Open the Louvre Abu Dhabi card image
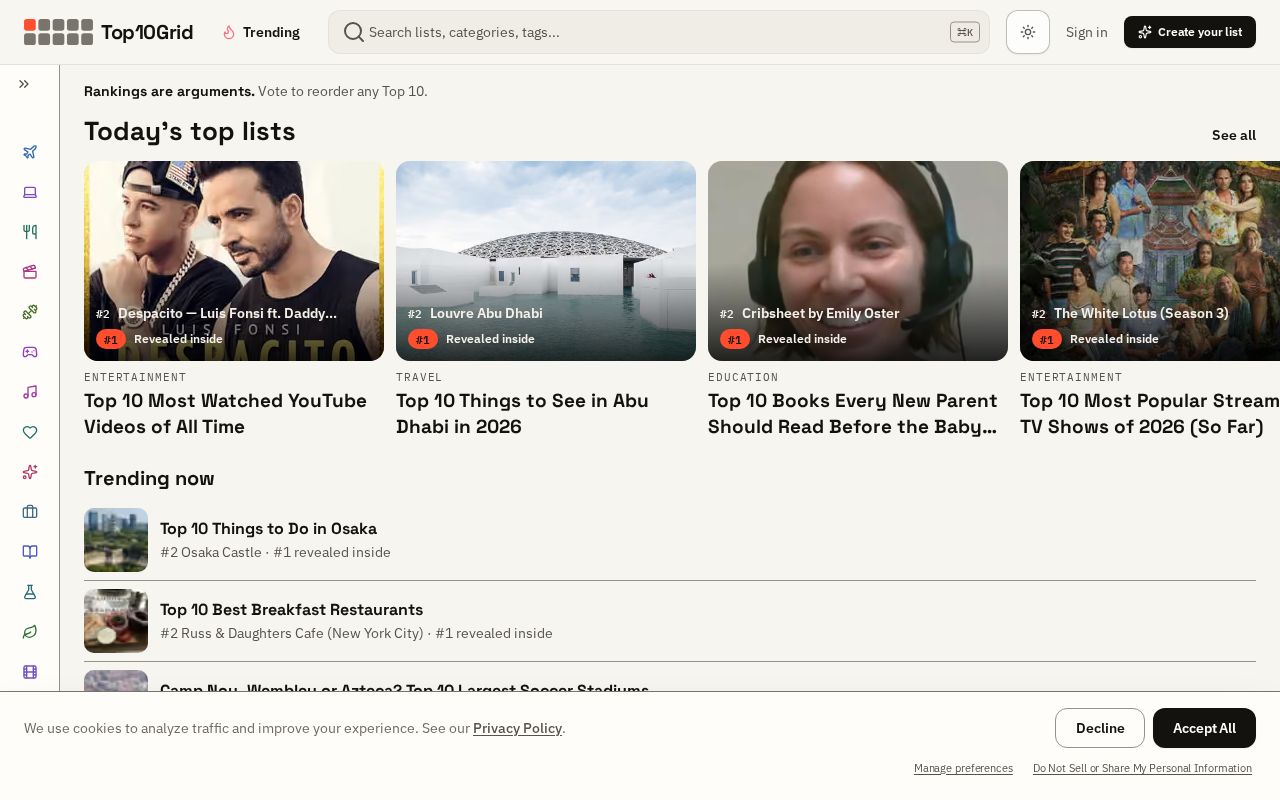Image resolution: width=1280 pixels, height=800 pixels. click(x=546, y=261)
